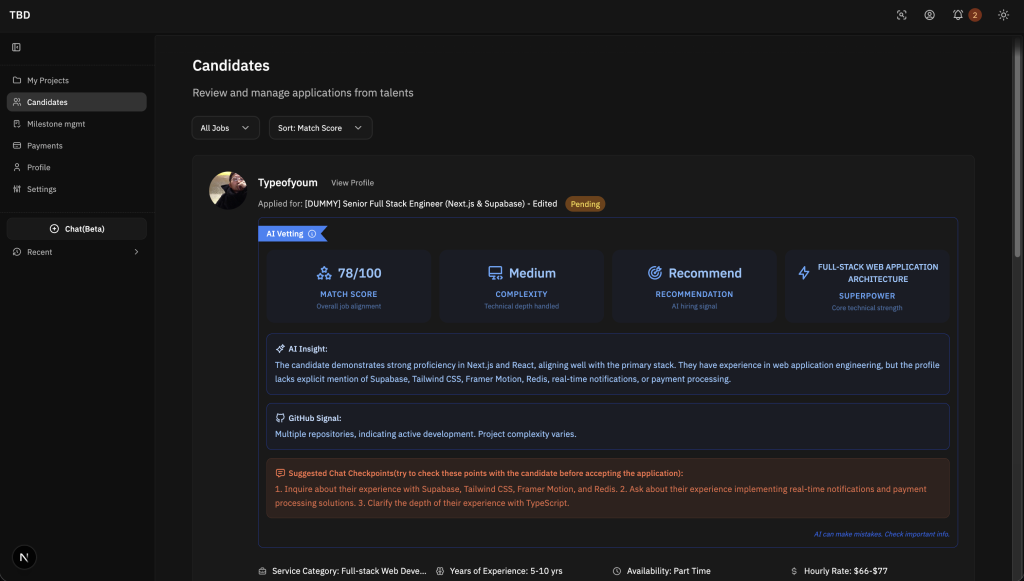Open the notifications bell
This screenshot has height=581, width=1024.
pyautogui.click(x=958, y=15)
